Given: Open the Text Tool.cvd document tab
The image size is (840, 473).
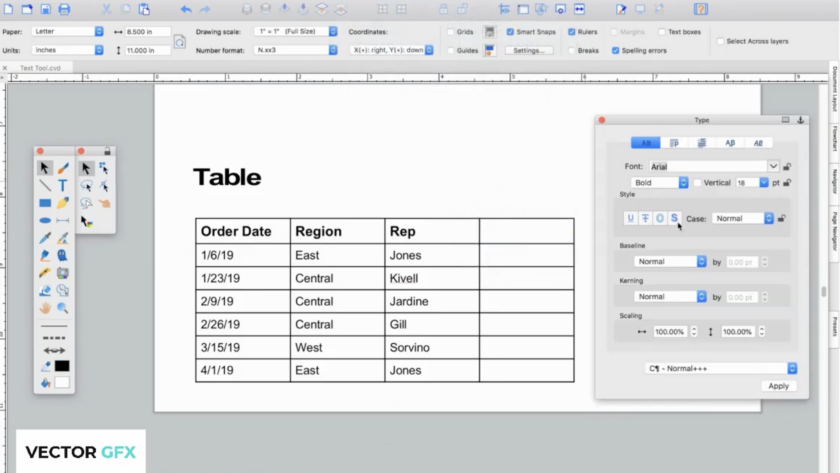Looking at the screenshot, I should (40, 68).
